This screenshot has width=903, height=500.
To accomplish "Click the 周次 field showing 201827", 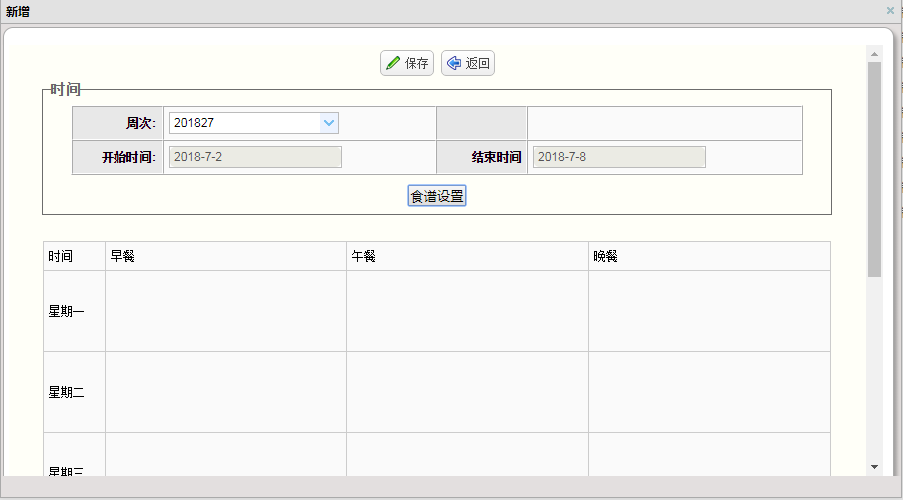I will point(244,123).
